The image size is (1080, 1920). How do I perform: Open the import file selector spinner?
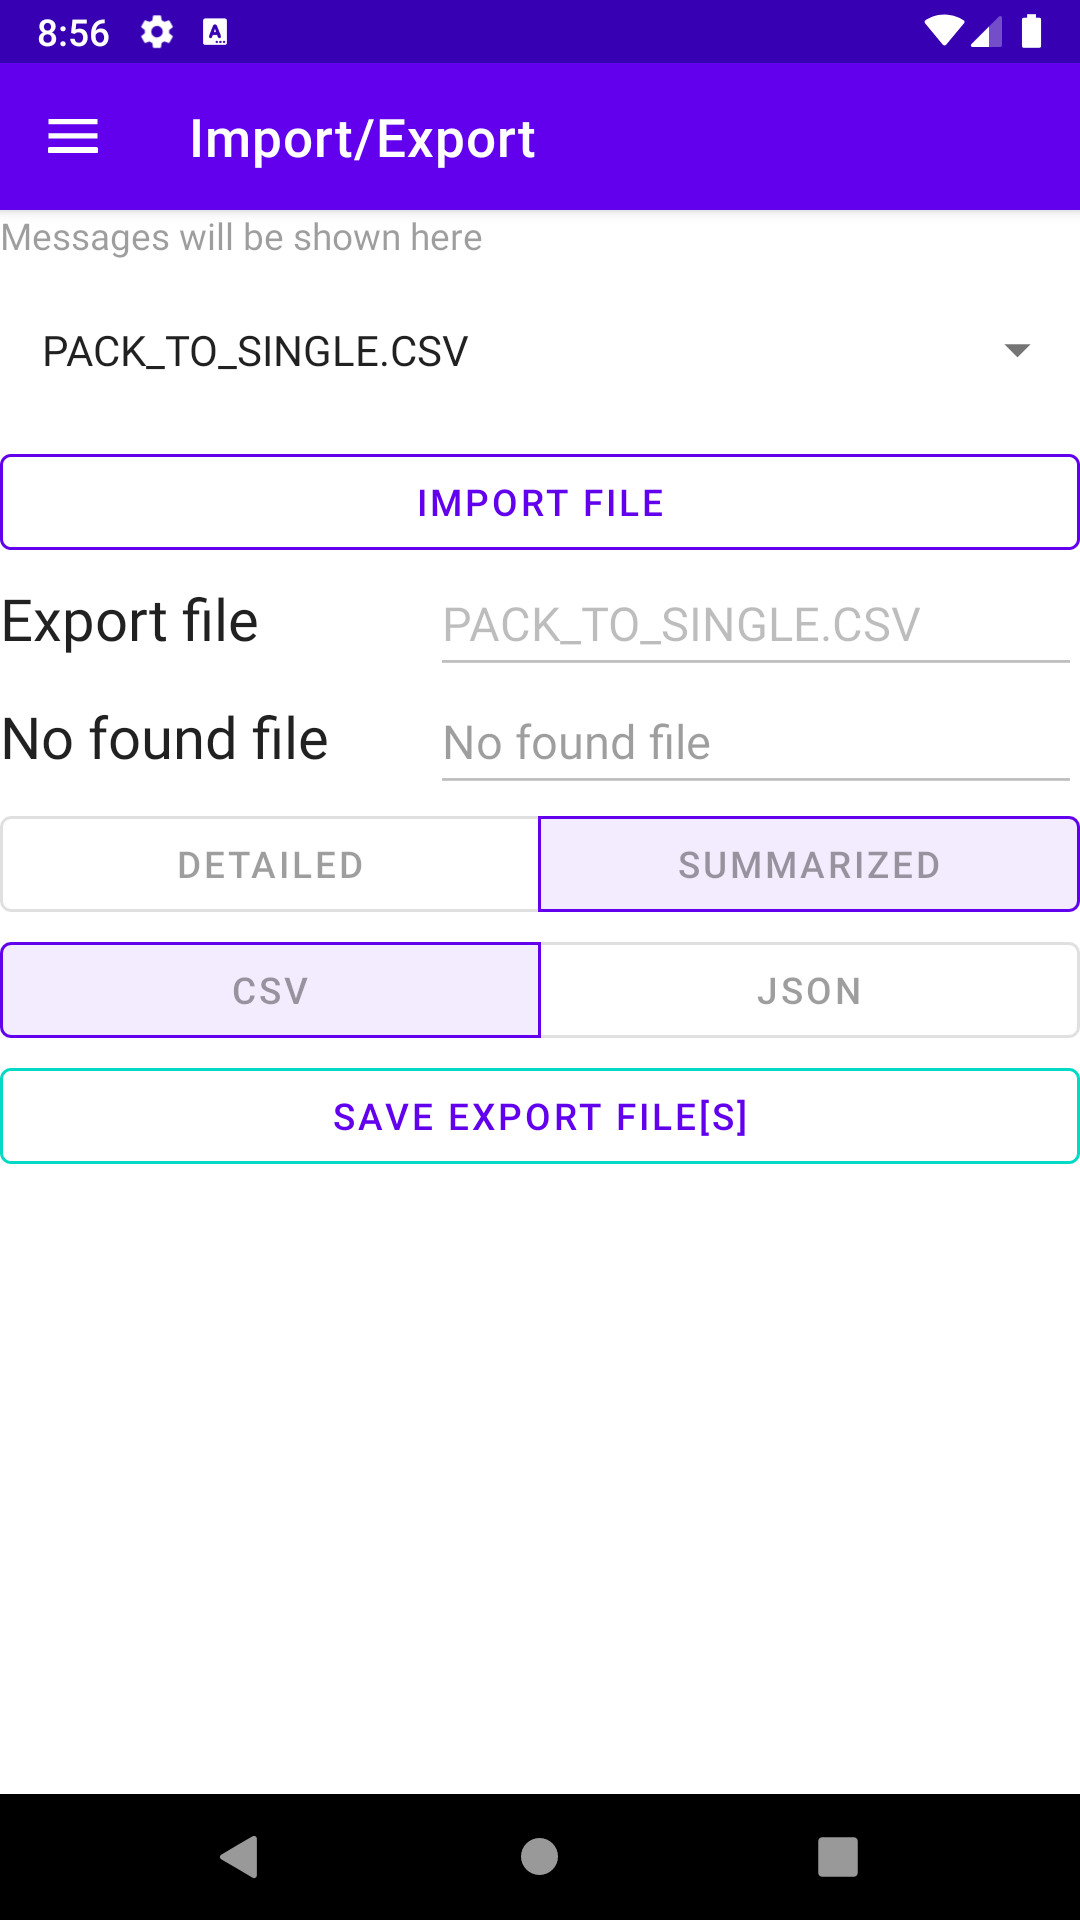500,351
